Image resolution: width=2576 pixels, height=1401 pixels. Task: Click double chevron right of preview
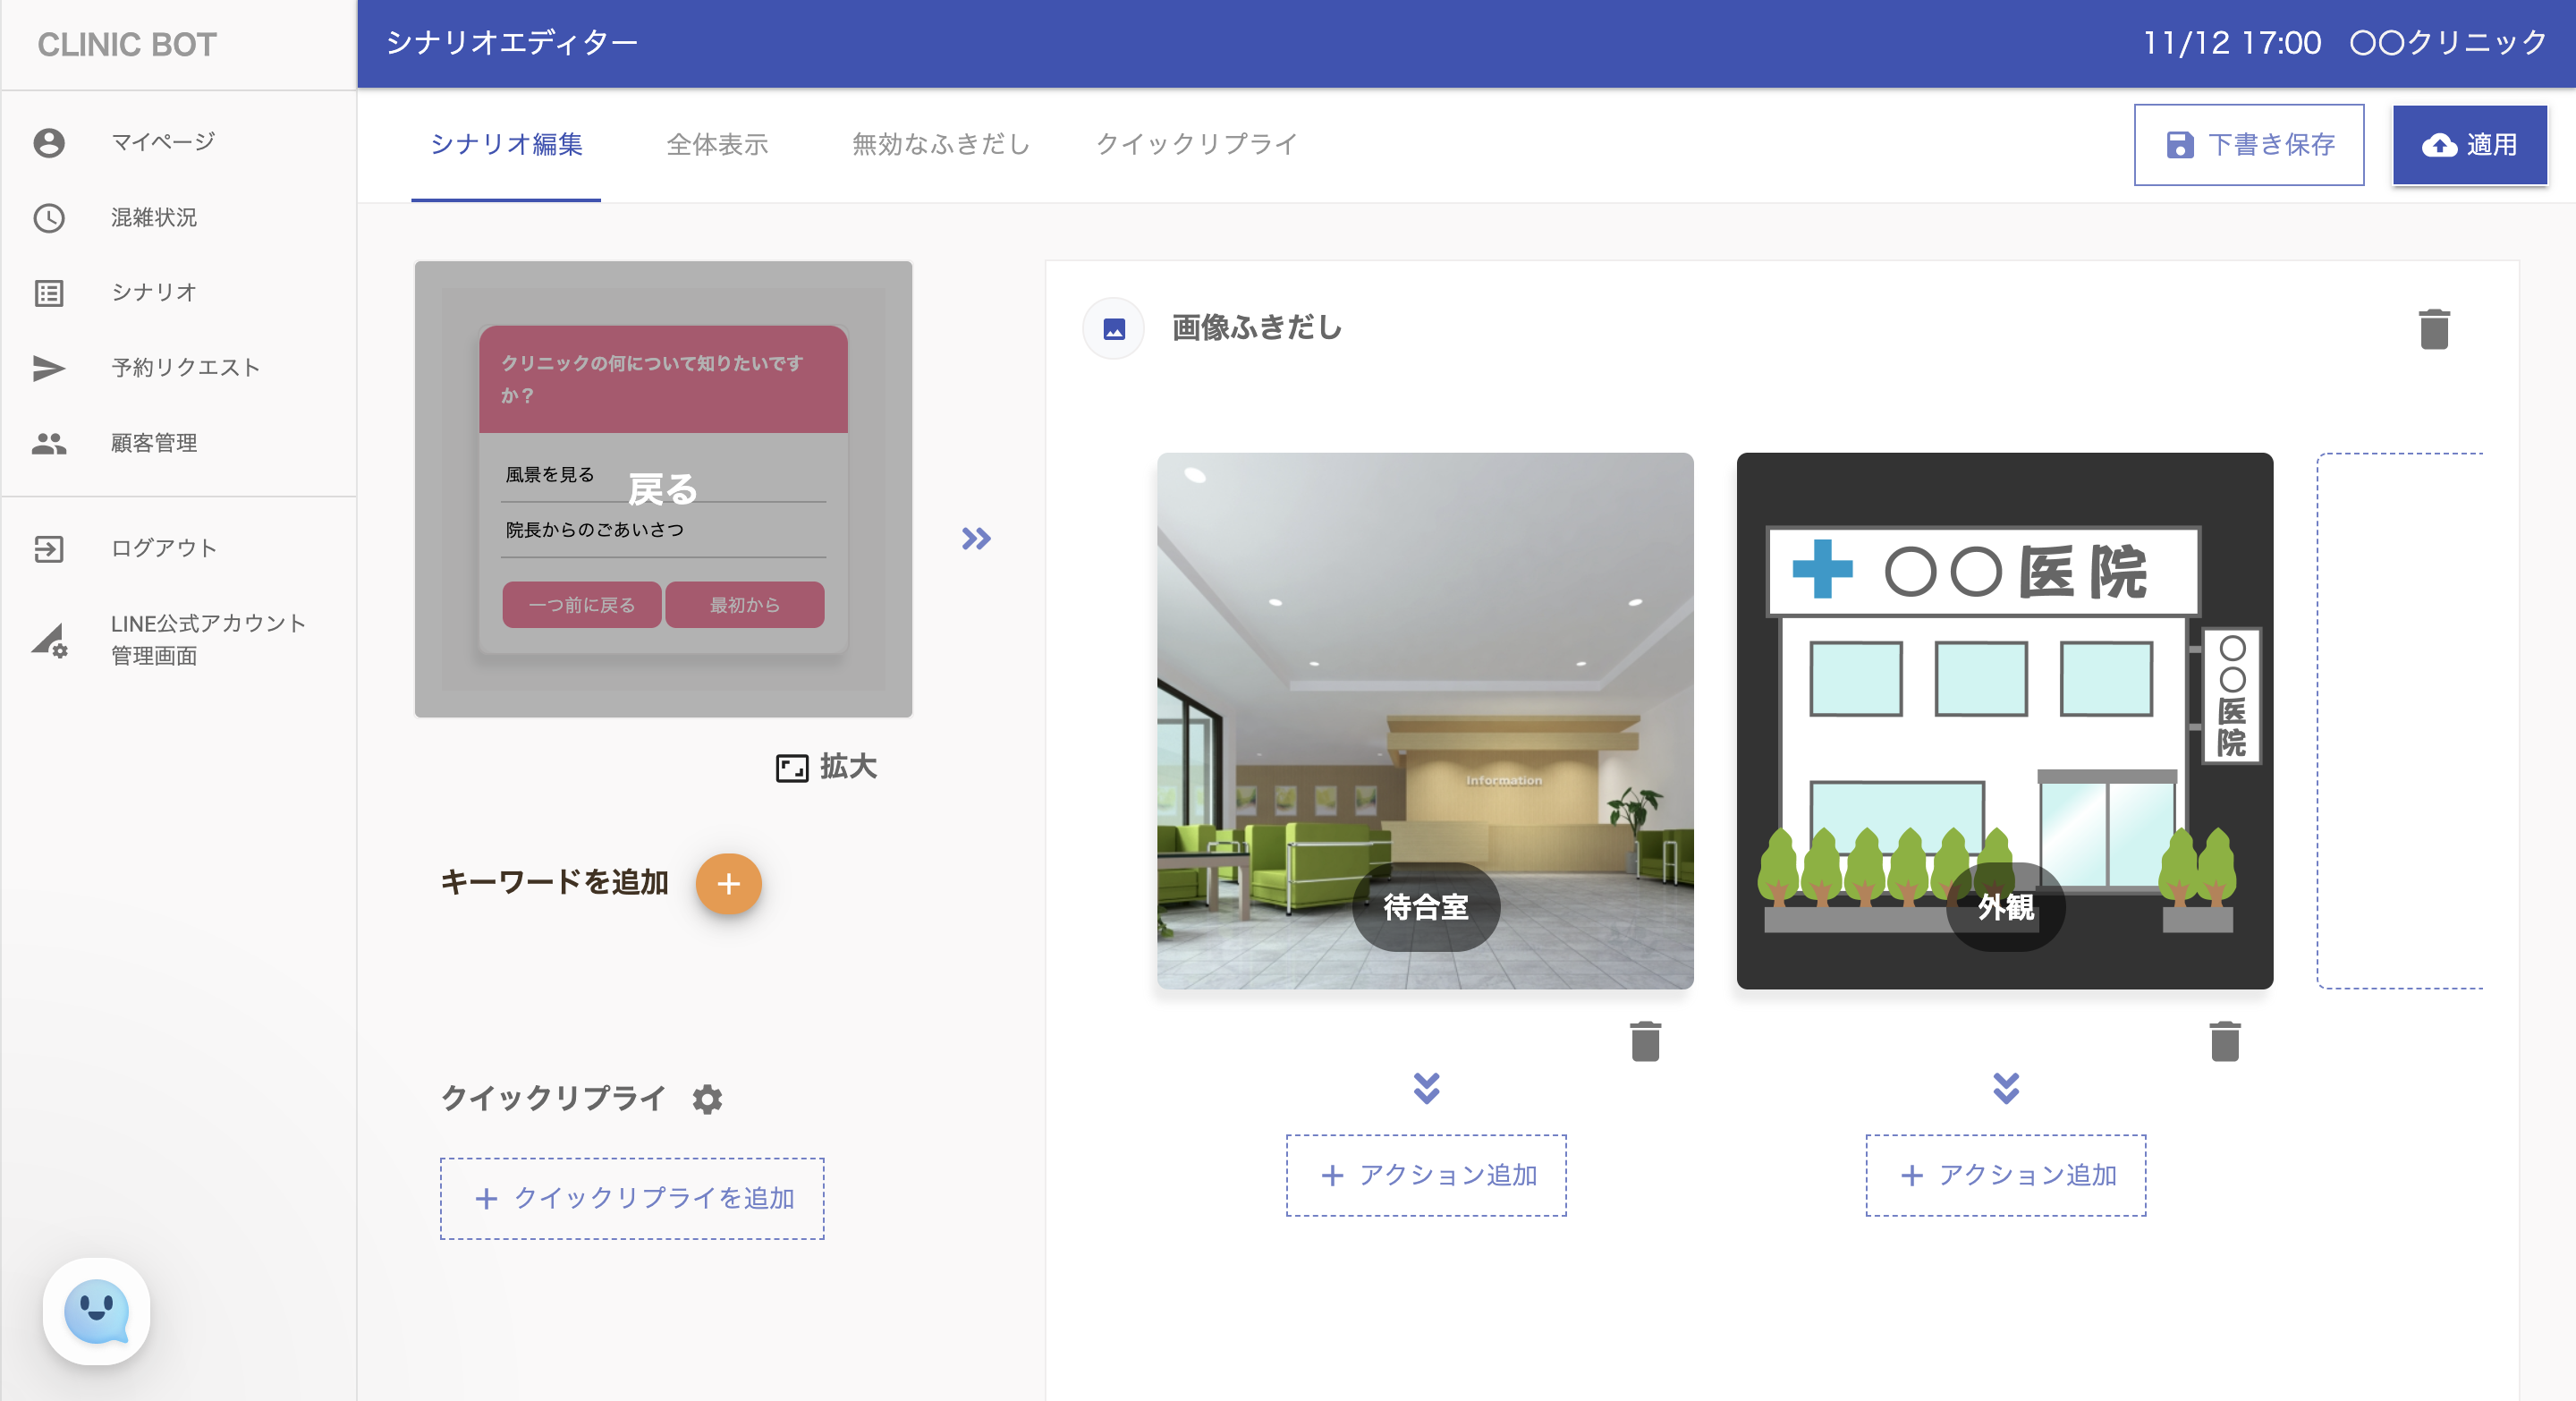pos(976,539)
